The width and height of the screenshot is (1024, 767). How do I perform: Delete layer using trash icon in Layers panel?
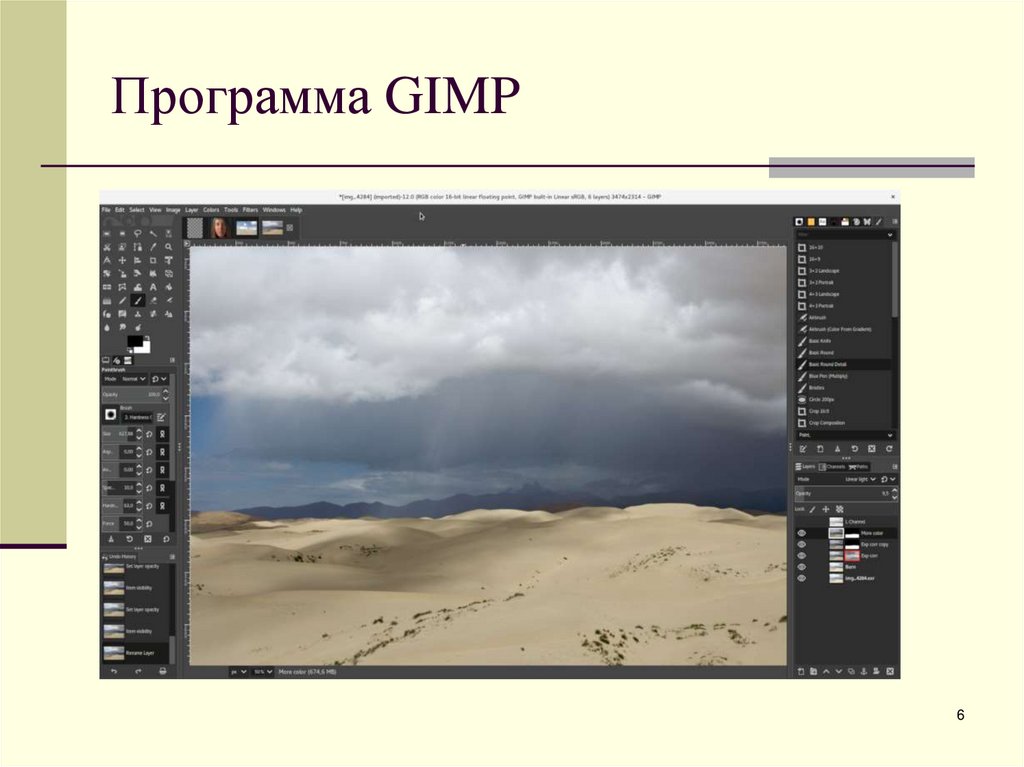point(889,670)
